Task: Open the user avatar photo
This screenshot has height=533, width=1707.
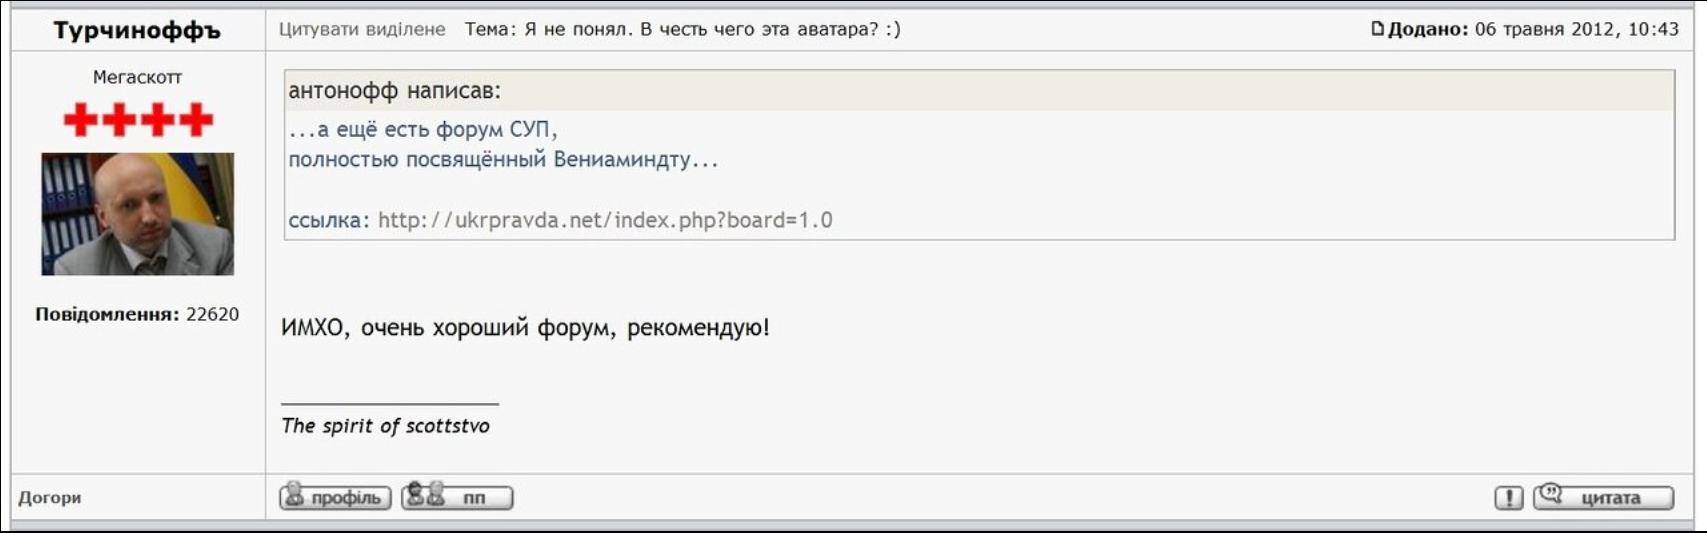Action: coord(138,214)
